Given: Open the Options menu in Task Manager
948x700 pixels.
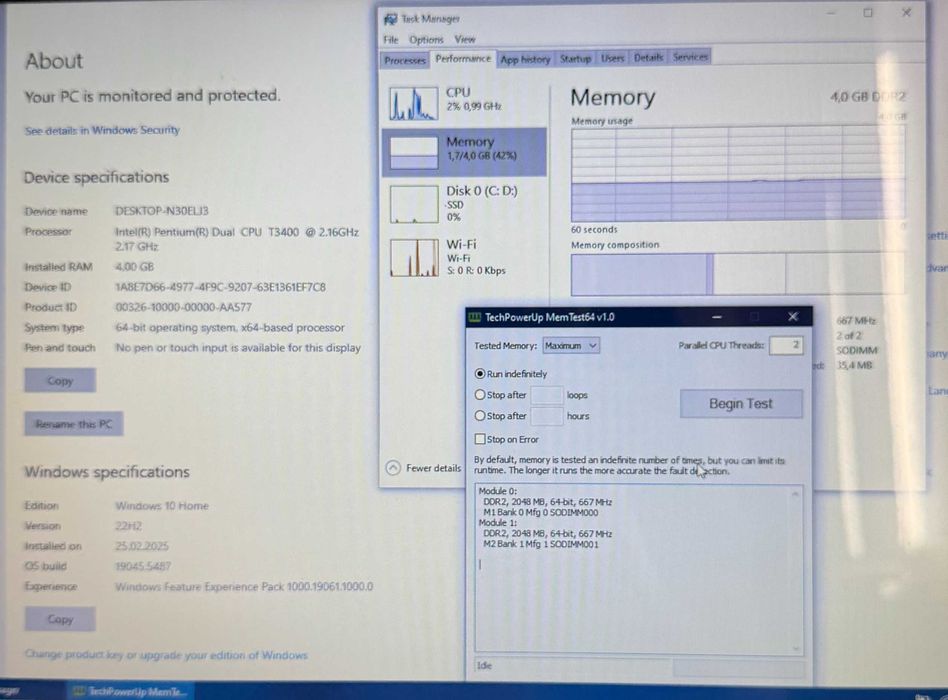Looking at the screenshot, I should click(x=426, y=39).
